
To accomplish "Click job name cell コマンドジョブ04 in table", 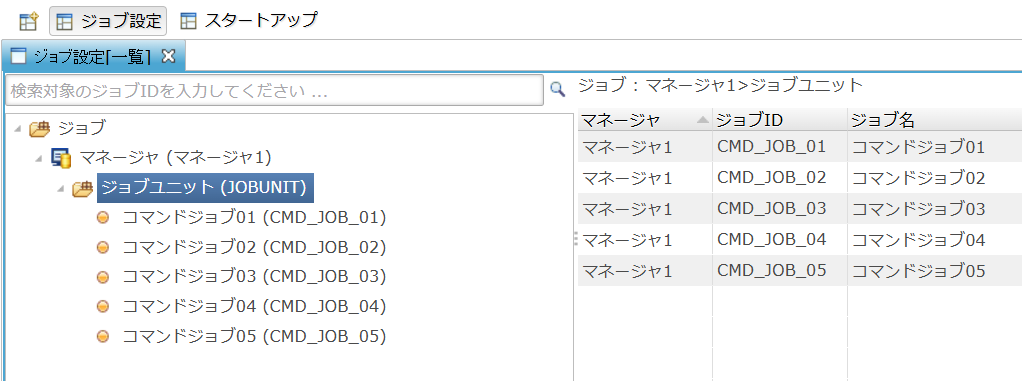I will click(x=935, y=239).
